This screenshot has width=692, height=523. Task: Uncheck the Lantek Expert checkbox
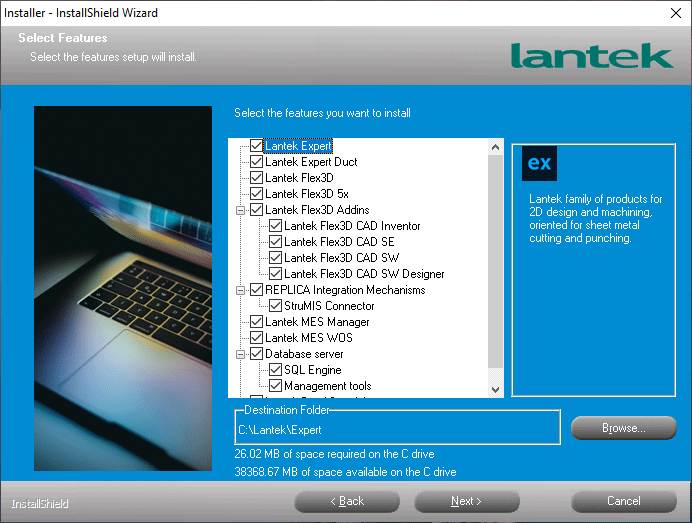pos(256,146)
